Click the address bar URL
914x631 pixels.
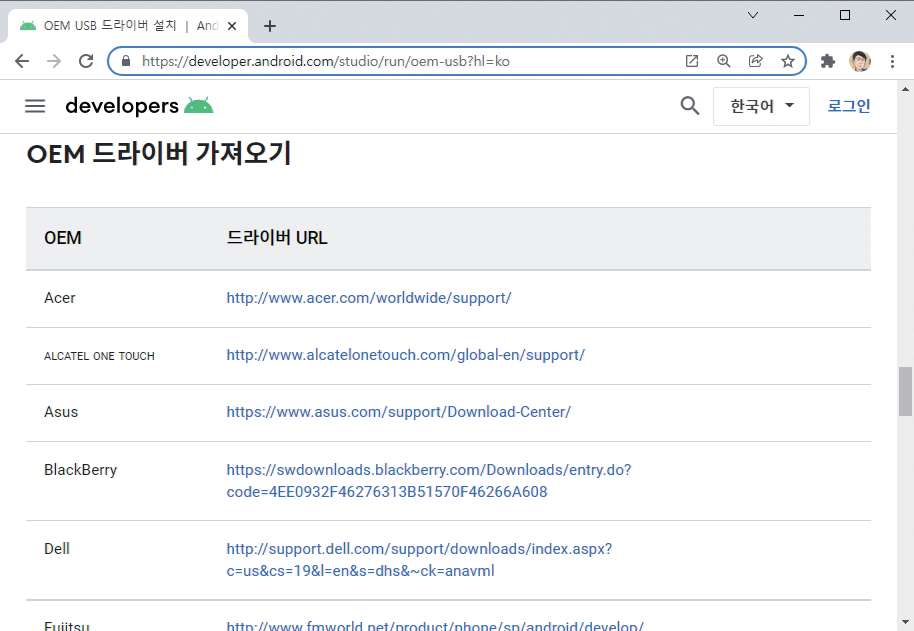point(326,61)
